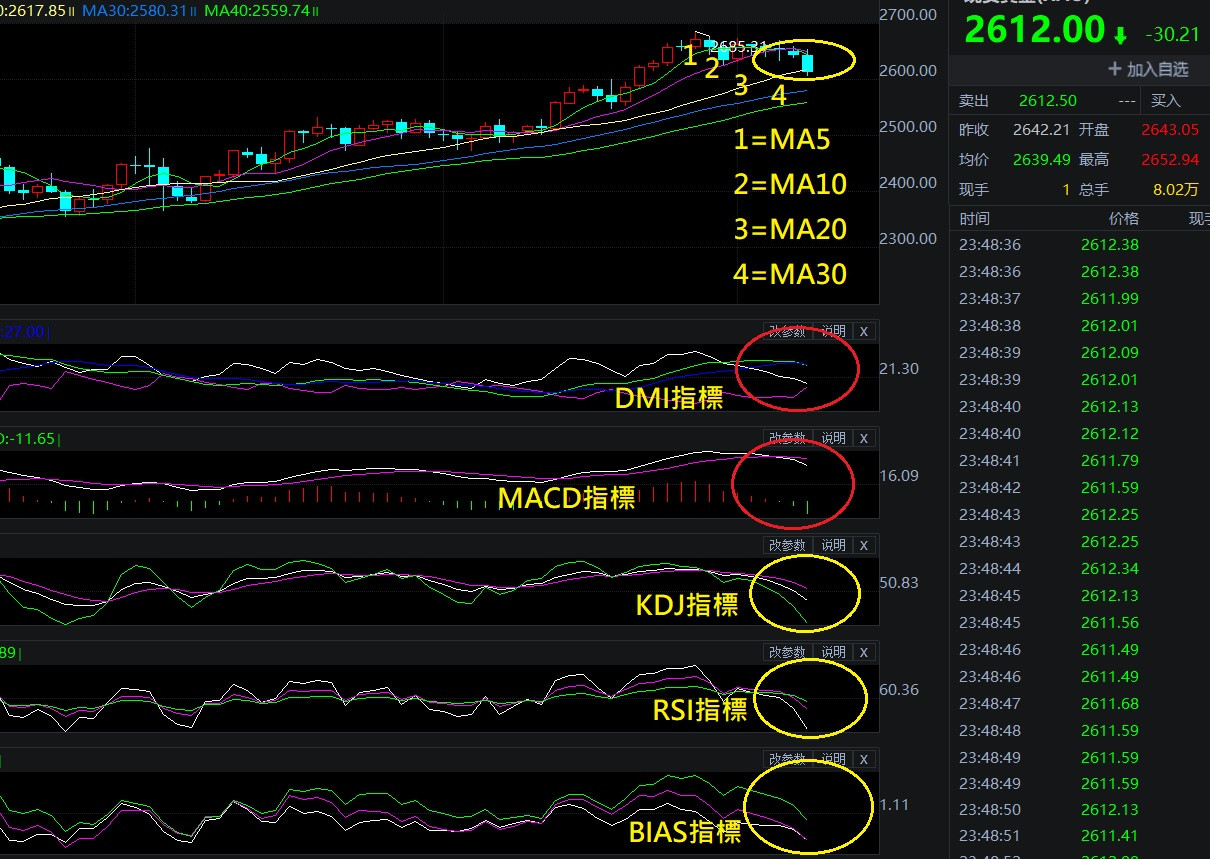This screenshot has width=1210, height=859.
Task: Click the 总手 value 8.02万
Action: click(x=1176, y=188)
